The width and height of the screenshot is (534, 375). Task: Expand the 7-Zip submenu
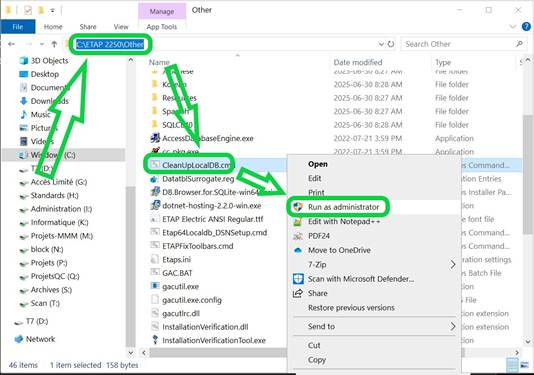374,264
